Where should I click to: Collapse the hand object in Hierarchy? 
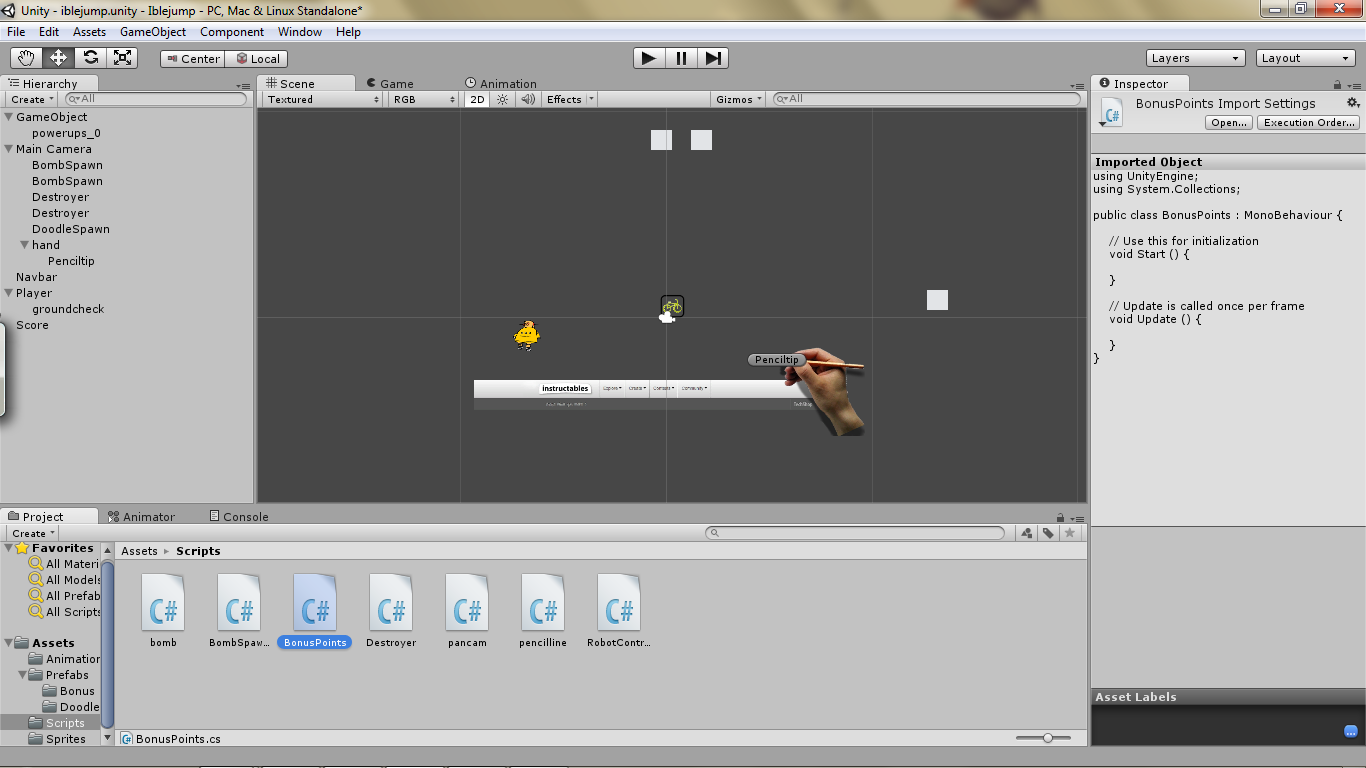coord(24,245)
